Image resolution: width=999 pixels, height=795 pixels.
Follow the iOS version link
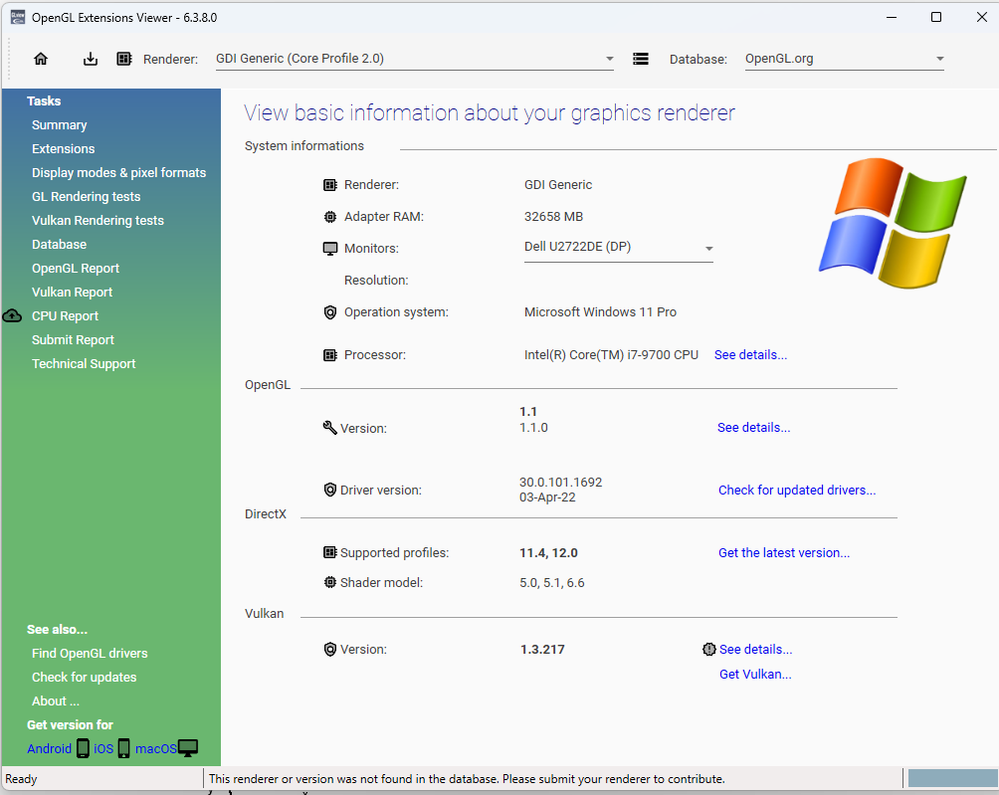click(x=103, y=748)
